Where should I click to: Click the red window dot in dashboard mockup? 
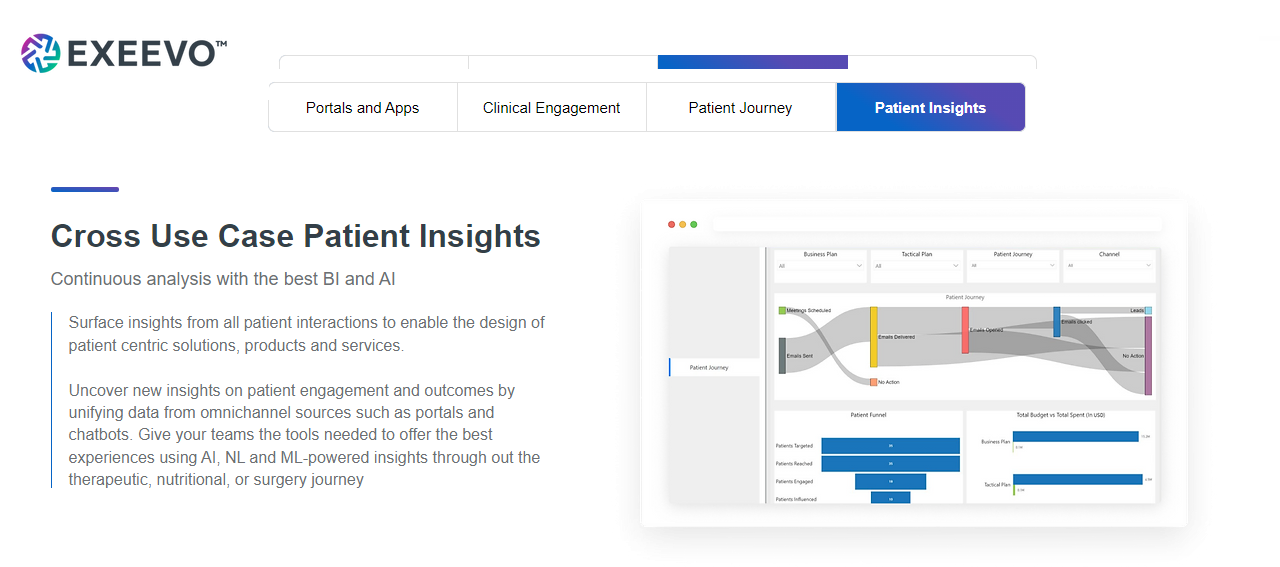(672, 225)
